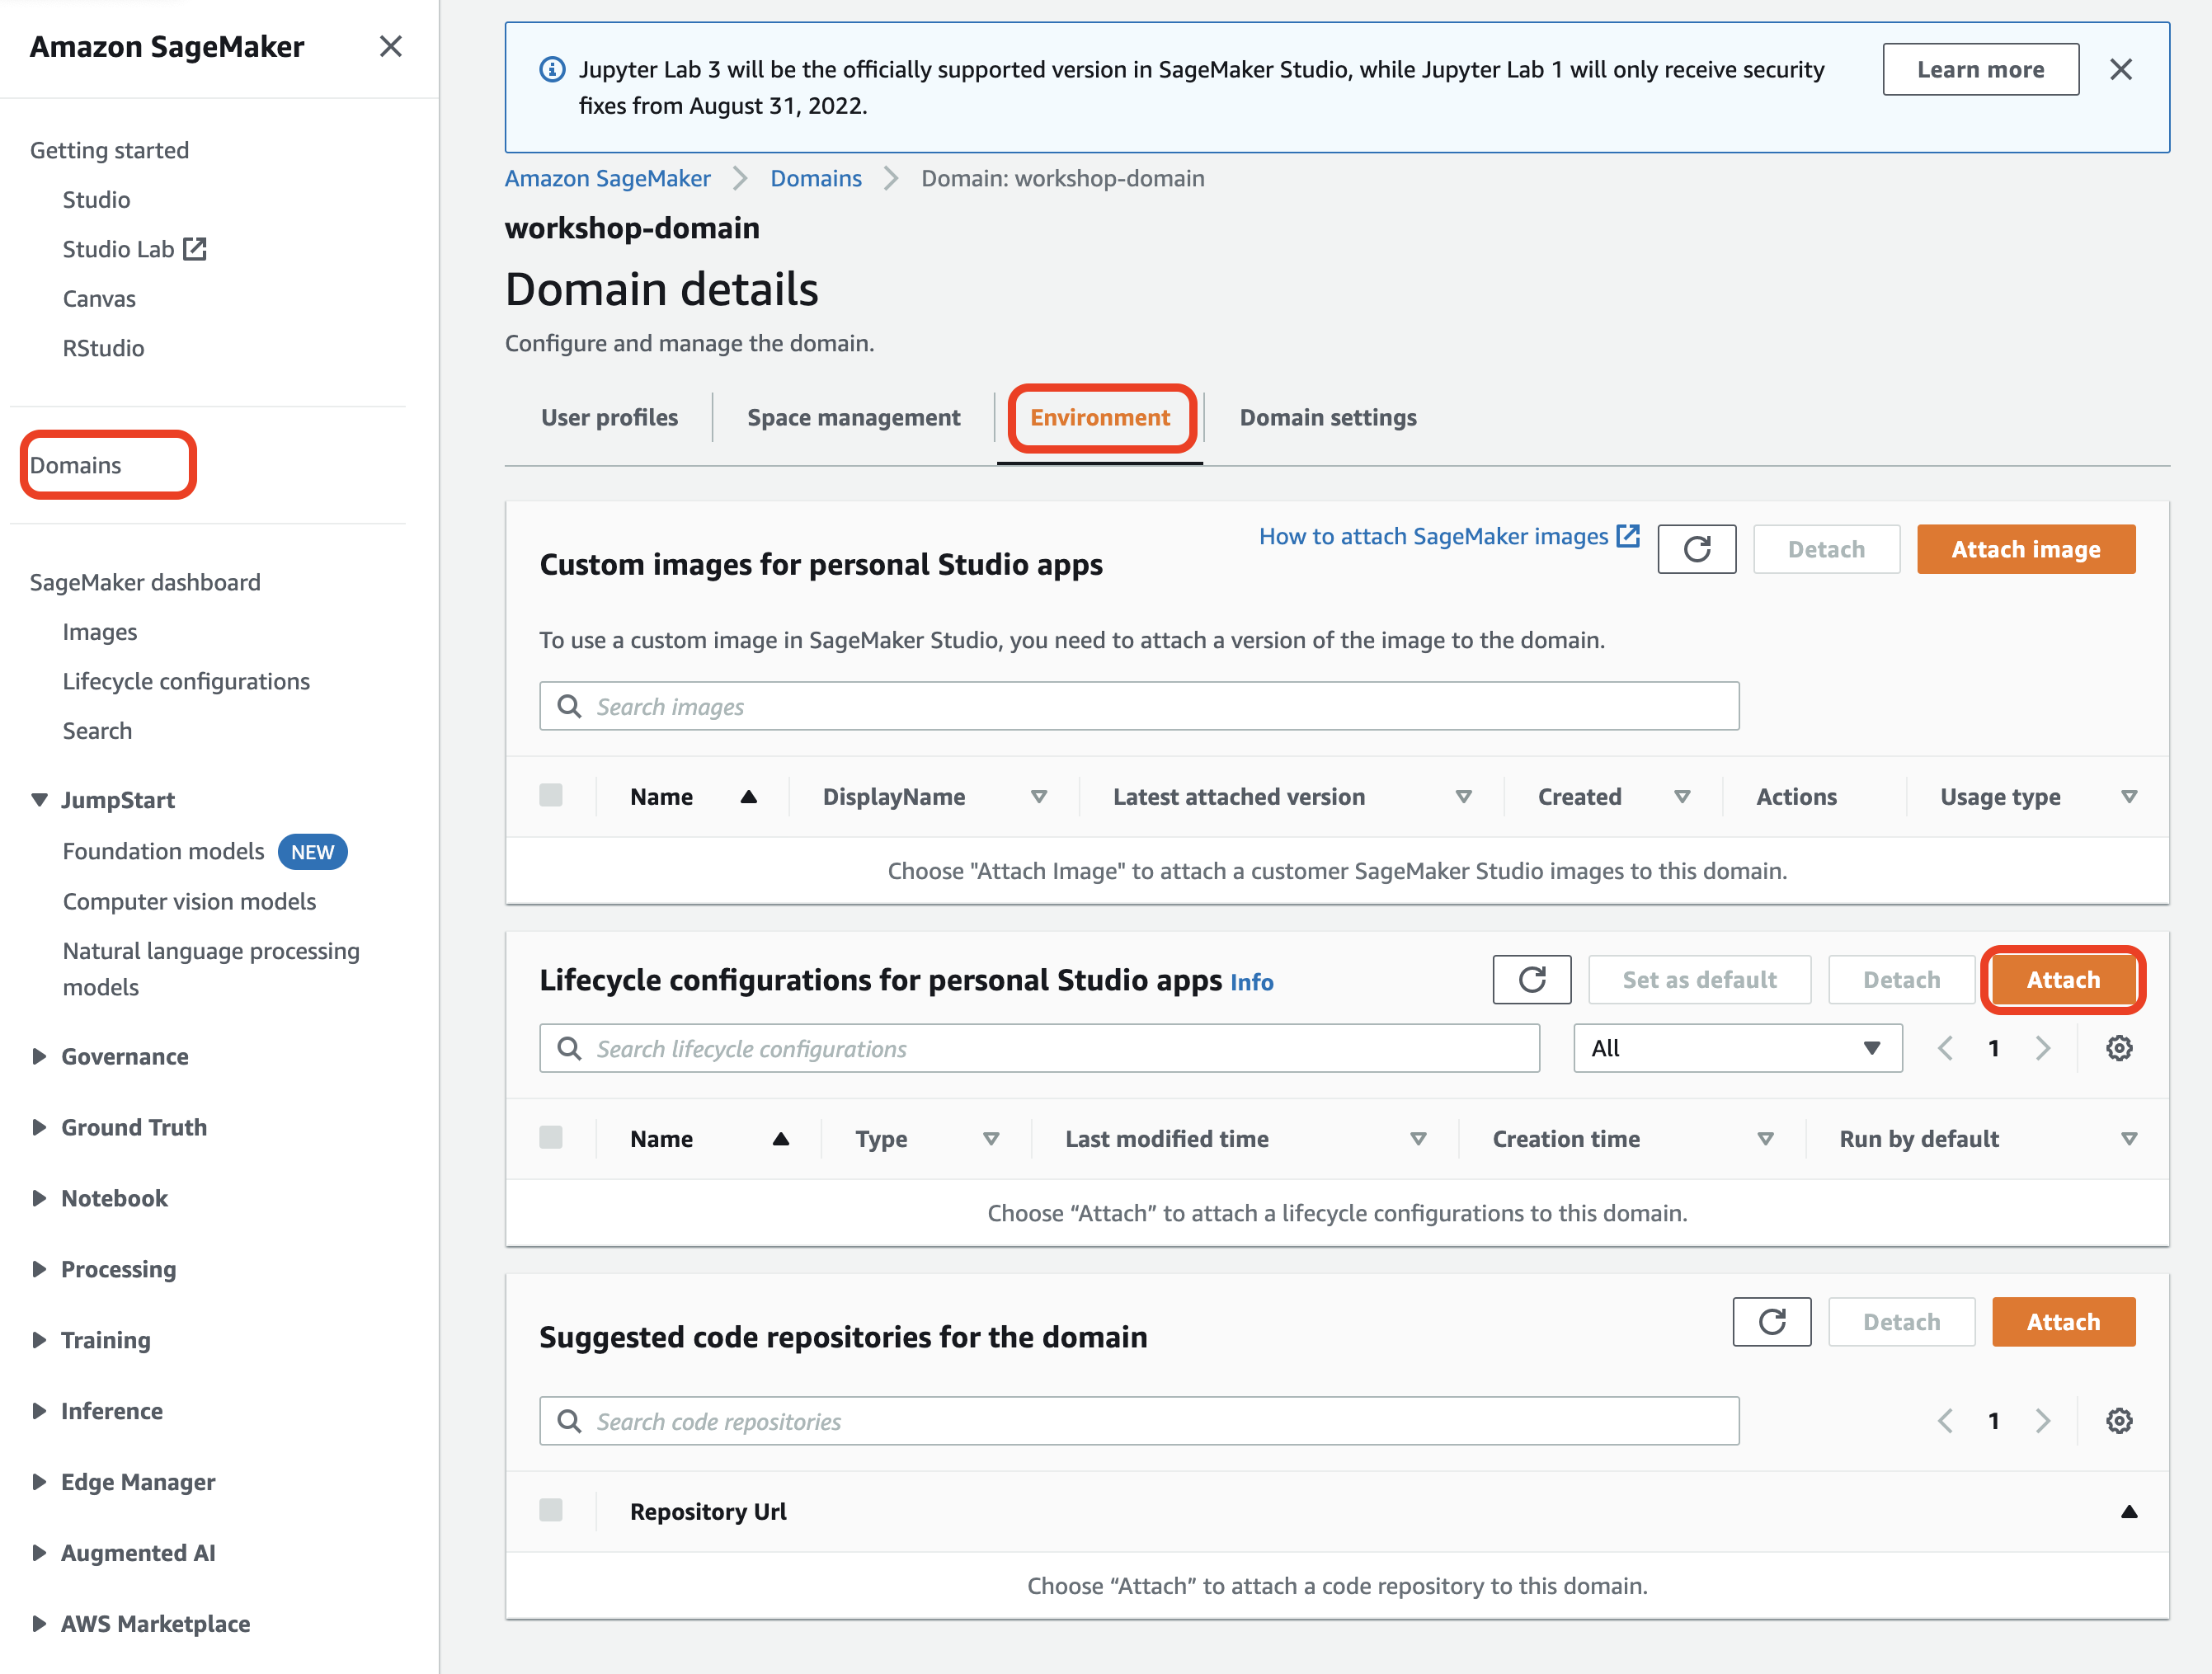Dismiss the Jupyter Lab info banner
The width and height of the screenshot is (2212, 1674).
tap(2120, 69)
